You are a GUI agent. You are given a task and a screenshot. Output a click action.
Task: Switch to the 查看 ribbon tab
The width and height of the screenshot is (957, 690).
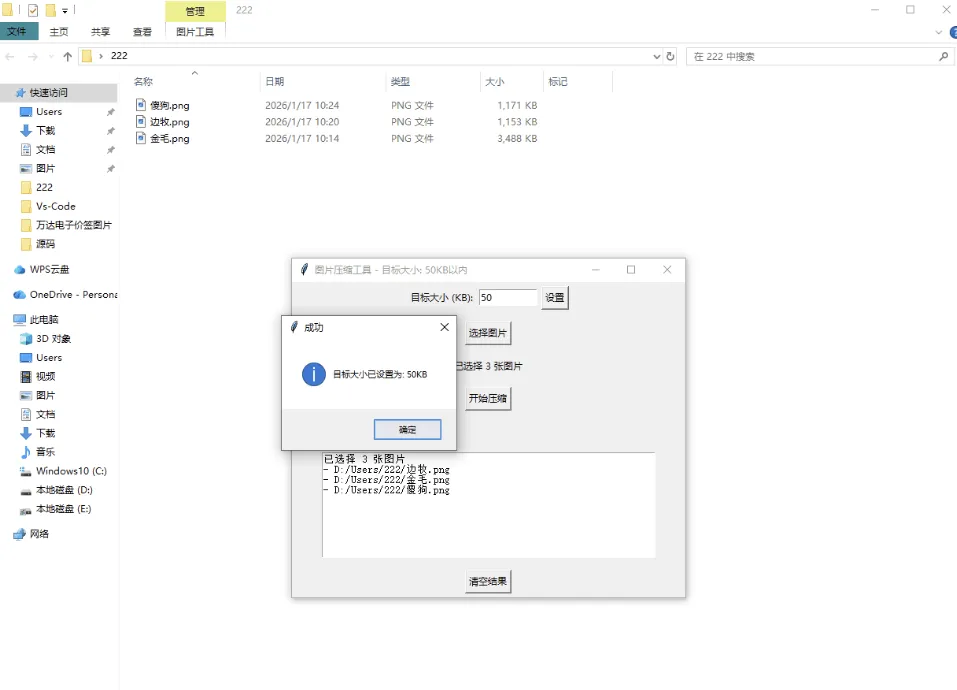point(141,31)
